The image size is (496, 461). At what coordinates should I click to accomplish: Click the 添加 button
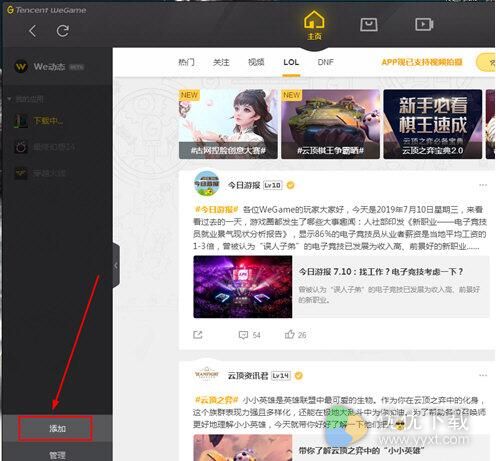coord(56,428)
